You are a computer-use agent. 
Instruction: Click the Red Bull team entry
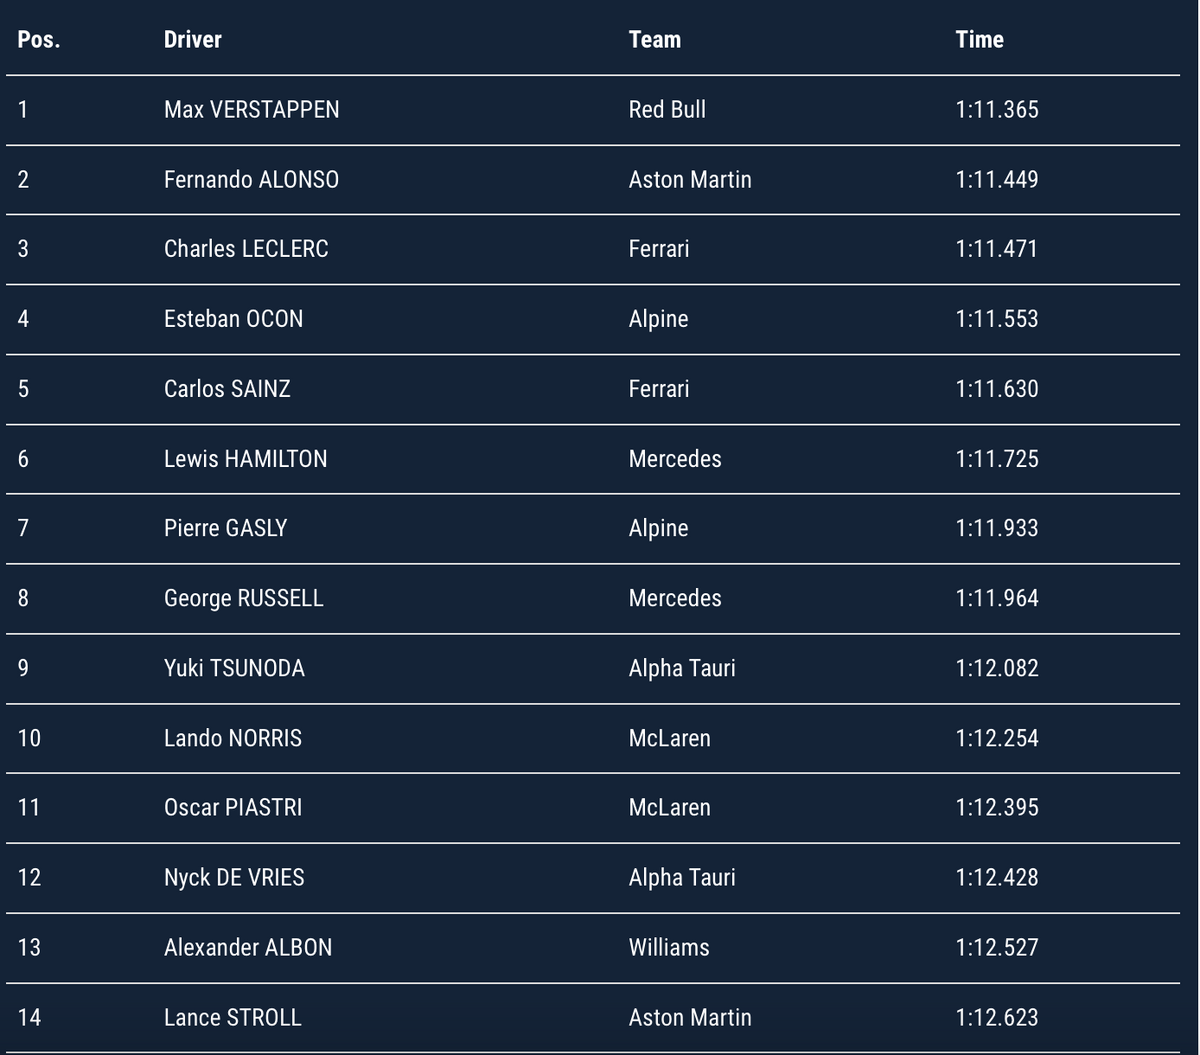[667, 109]
